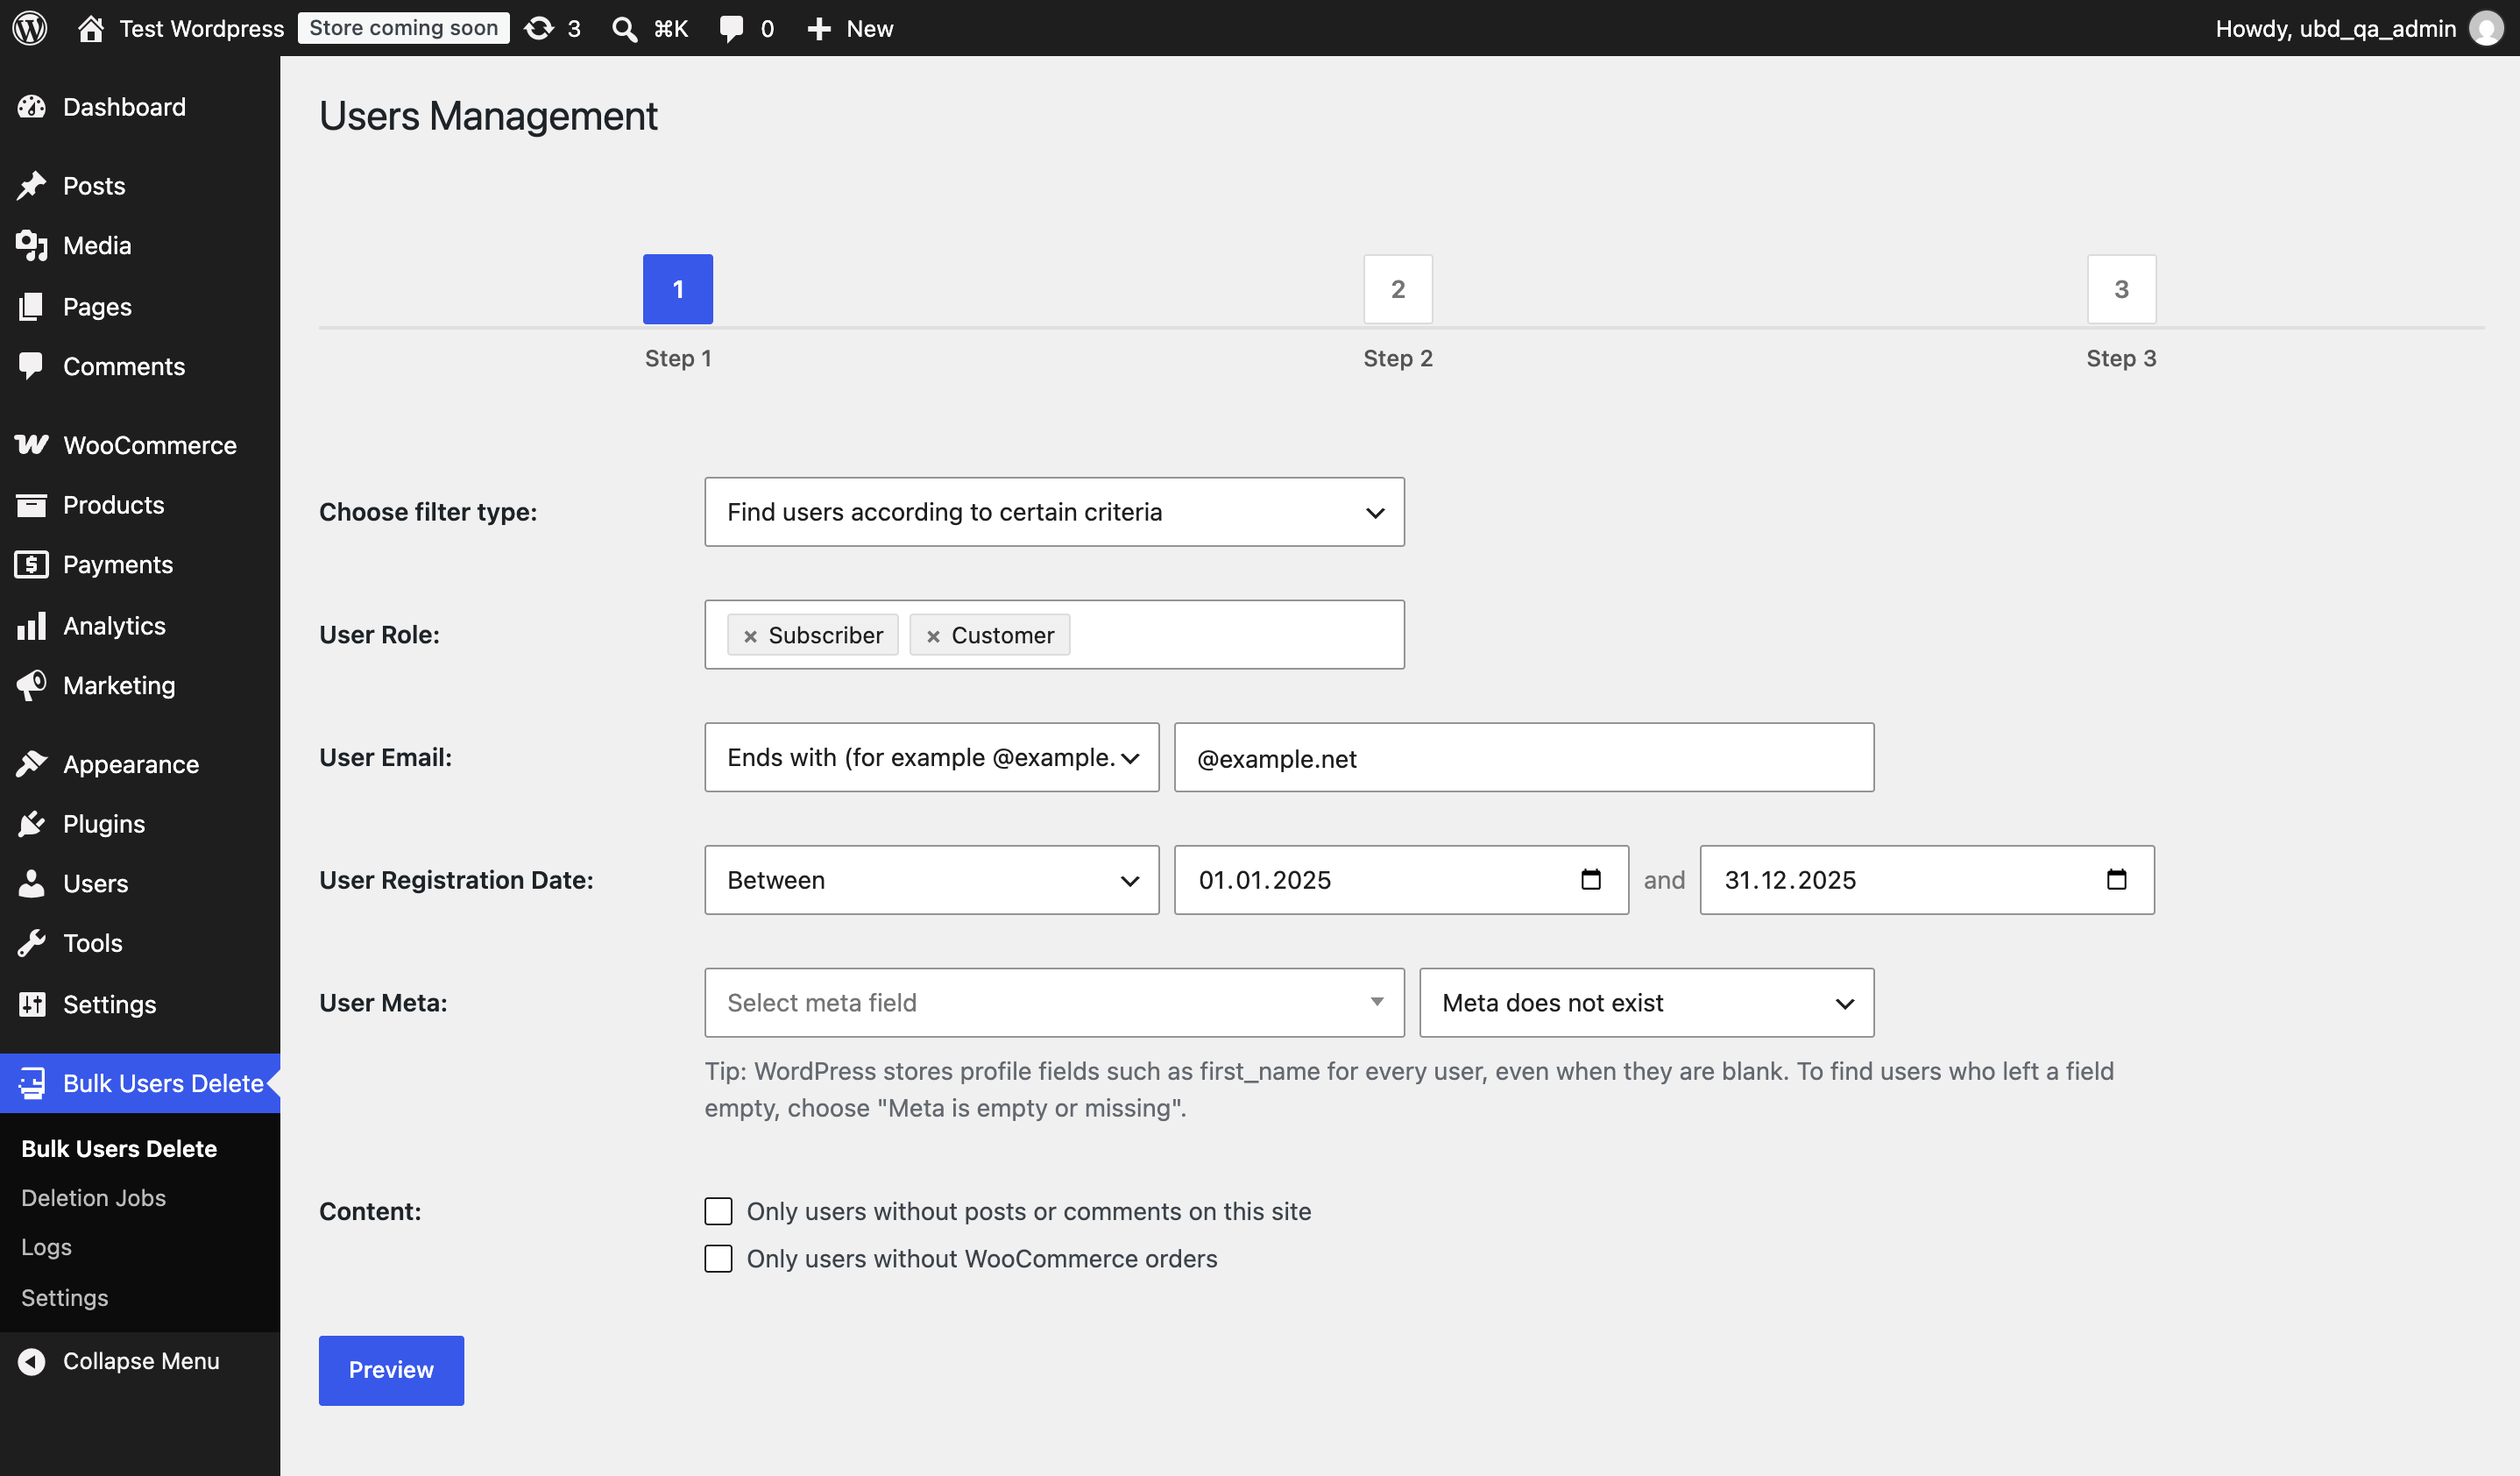Open the Select meta field dropdown

coord(1054,1002)
